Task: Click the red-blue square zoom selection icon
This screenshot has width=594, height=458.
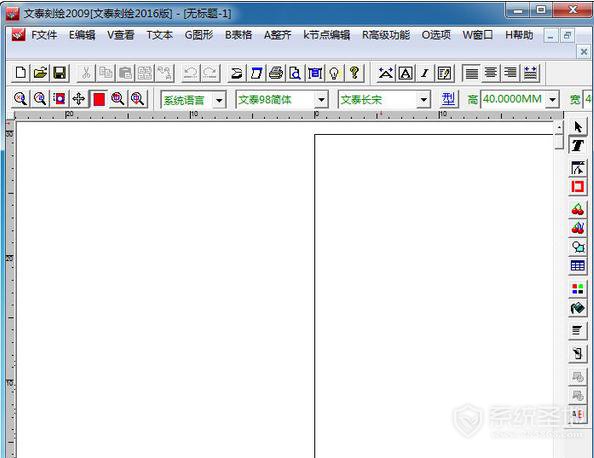Action: [x=59, y=99]
